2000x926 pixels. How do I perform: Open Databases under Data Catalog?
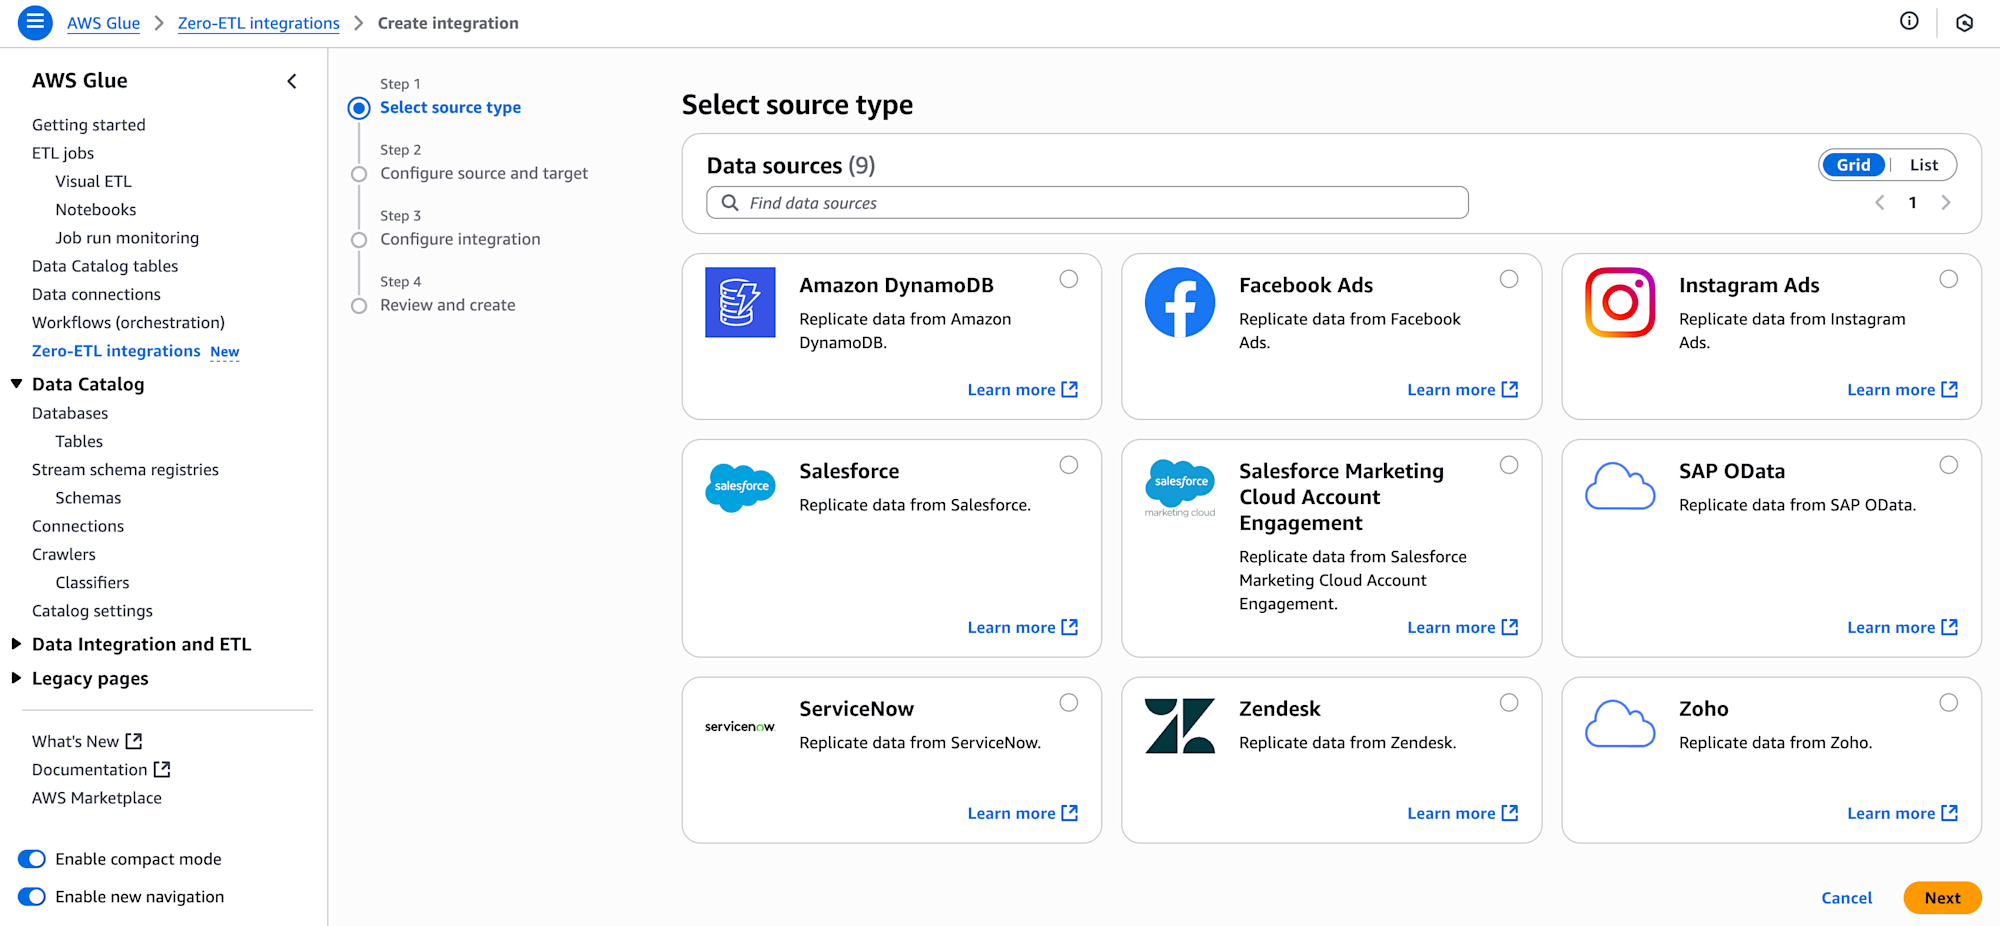coord(70,413)
